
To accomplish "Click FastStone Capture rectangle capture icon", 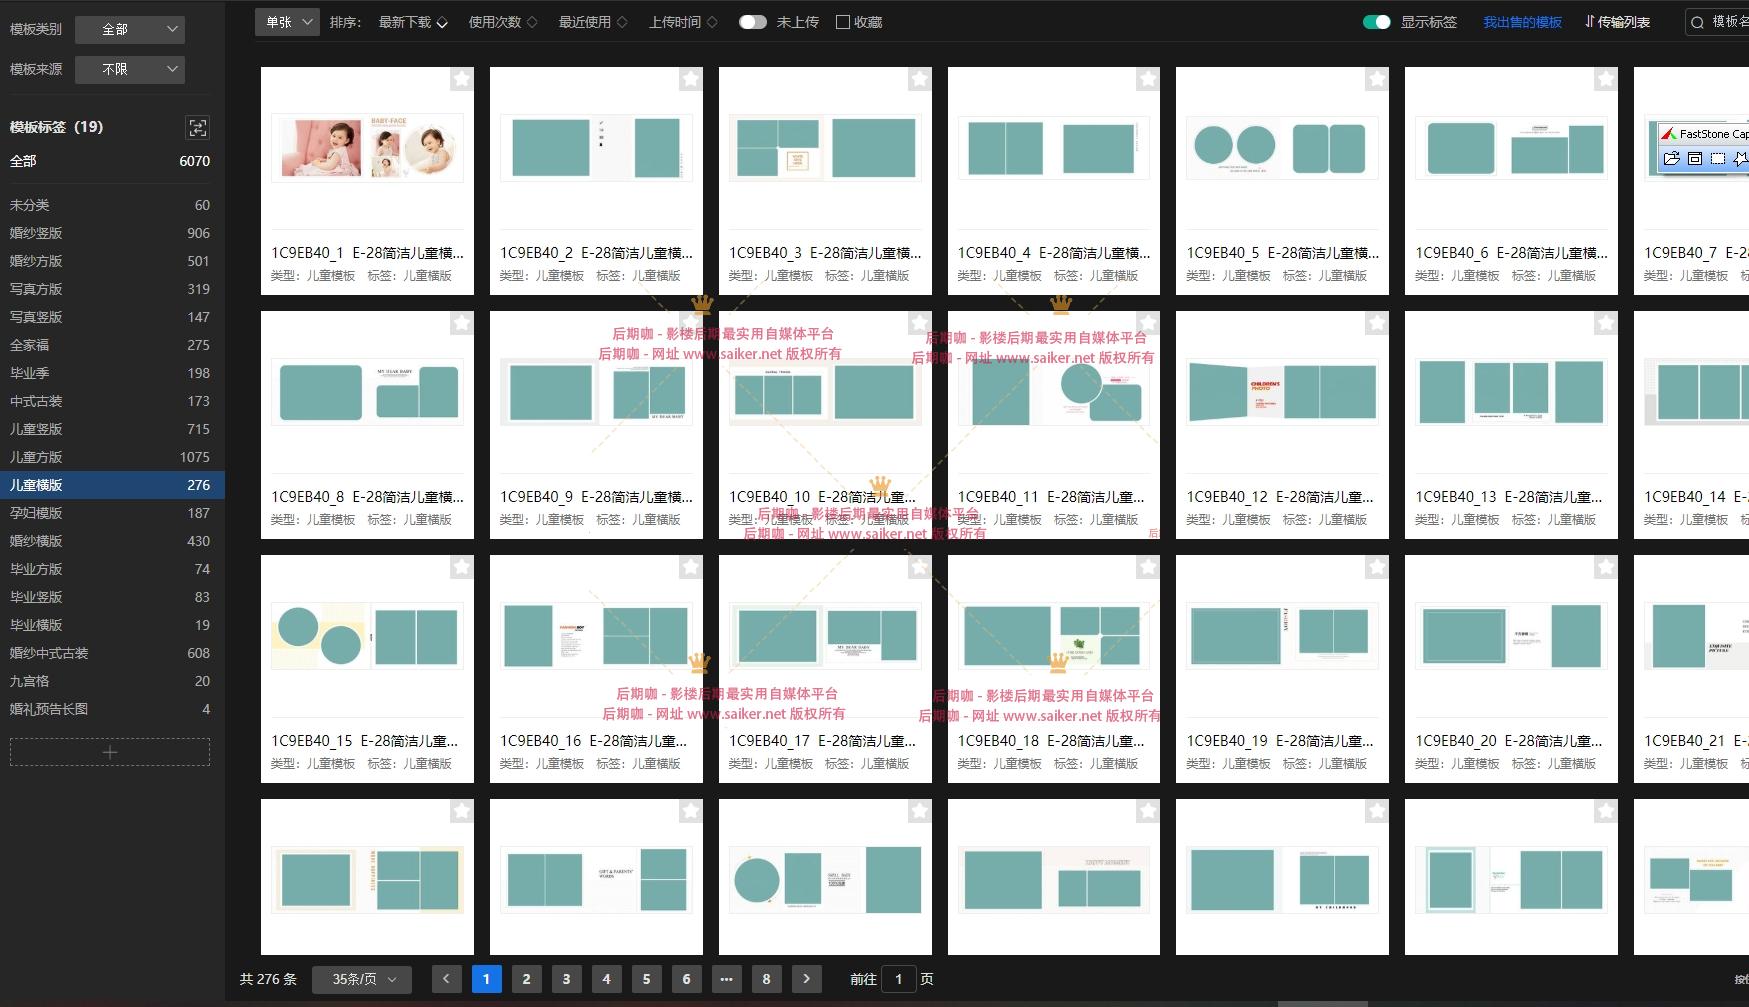I will point(1718,158).
